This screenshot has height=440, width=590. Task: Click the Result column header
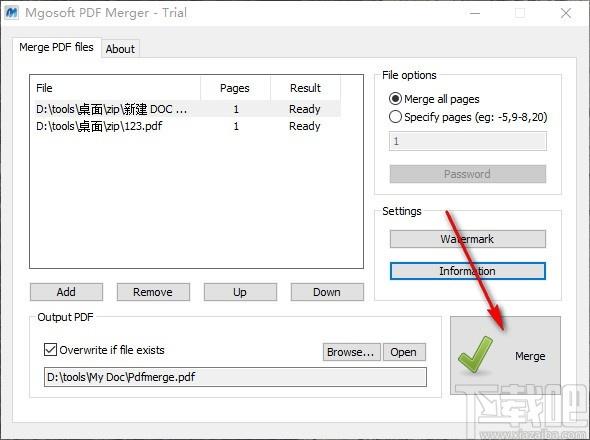click(x=305, y=88)
